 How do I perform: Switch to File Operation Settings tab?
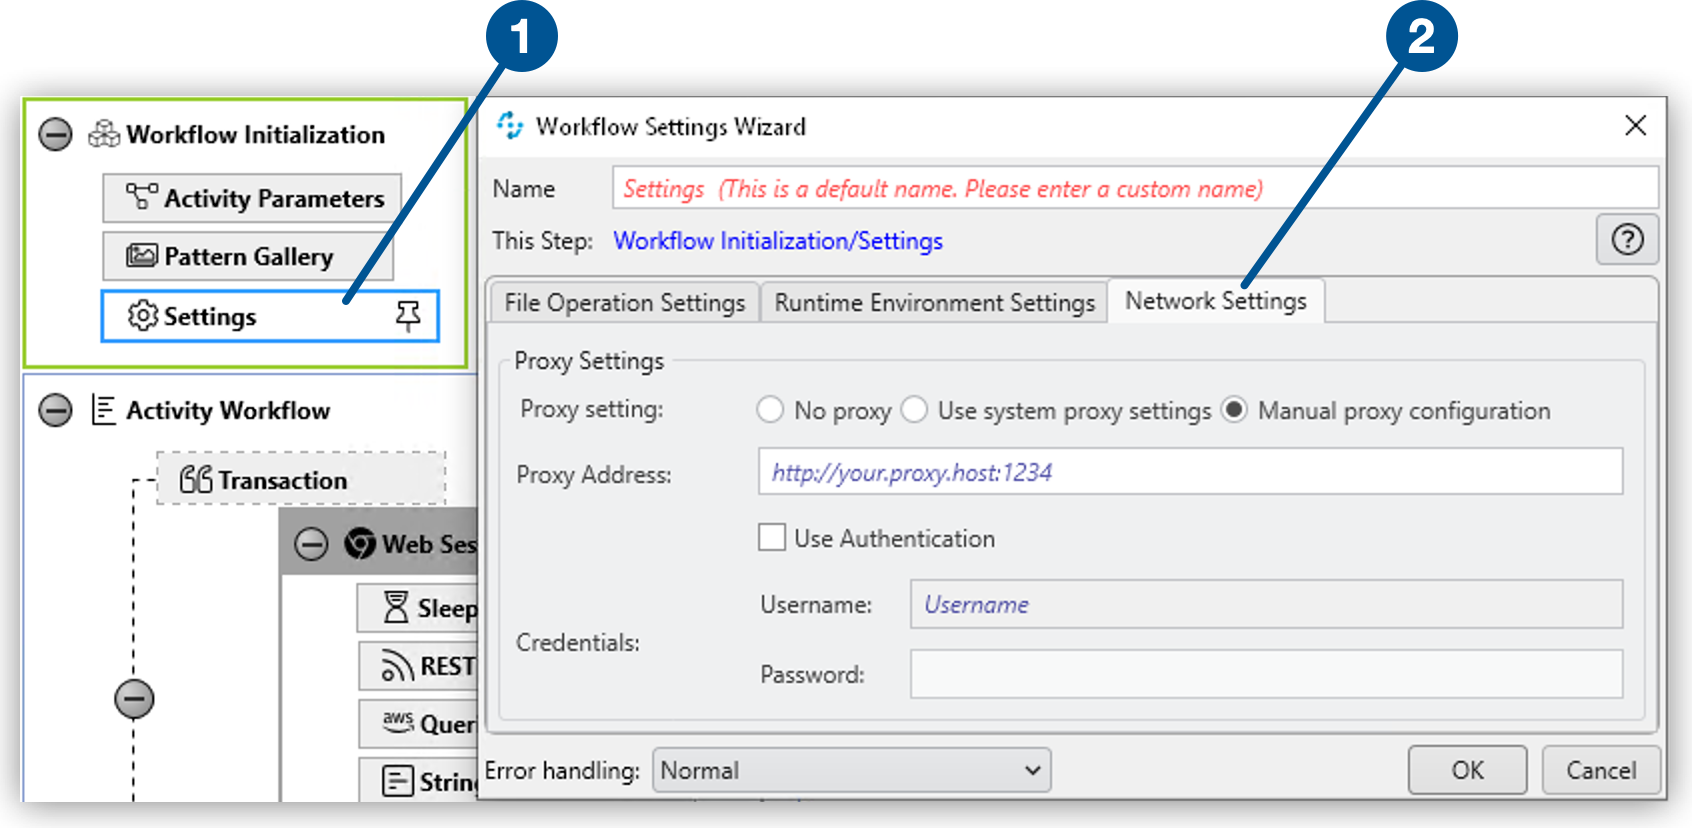624,303
